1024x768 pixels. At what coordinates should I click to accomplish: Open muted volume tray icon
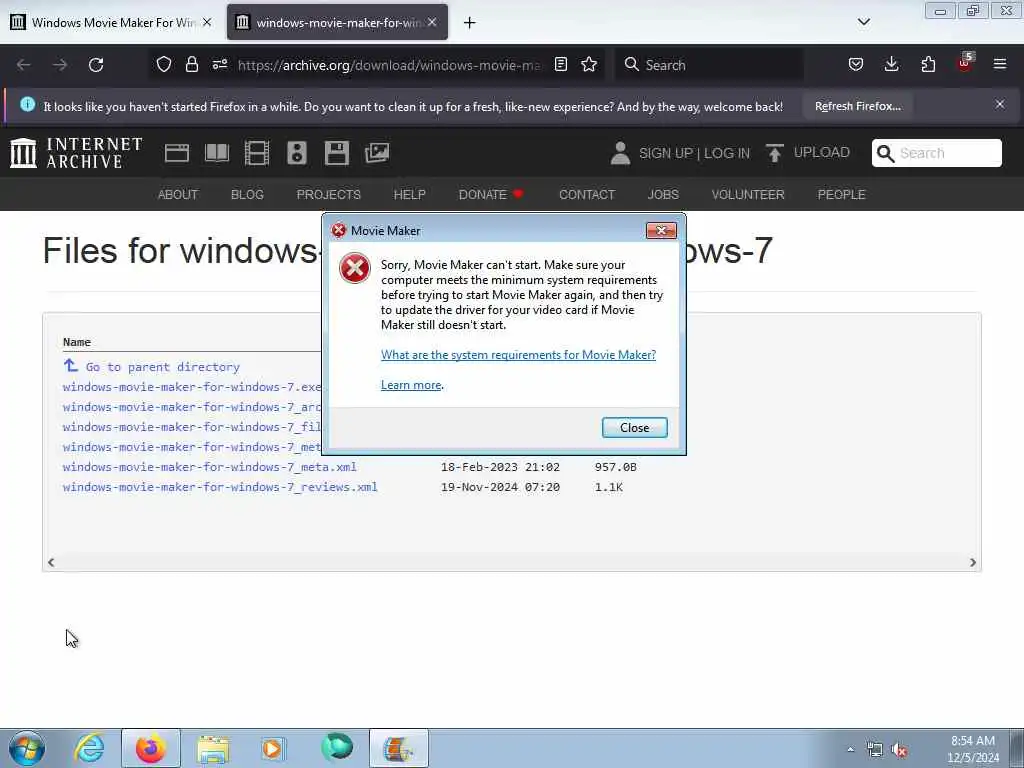[x=899, y=750]
